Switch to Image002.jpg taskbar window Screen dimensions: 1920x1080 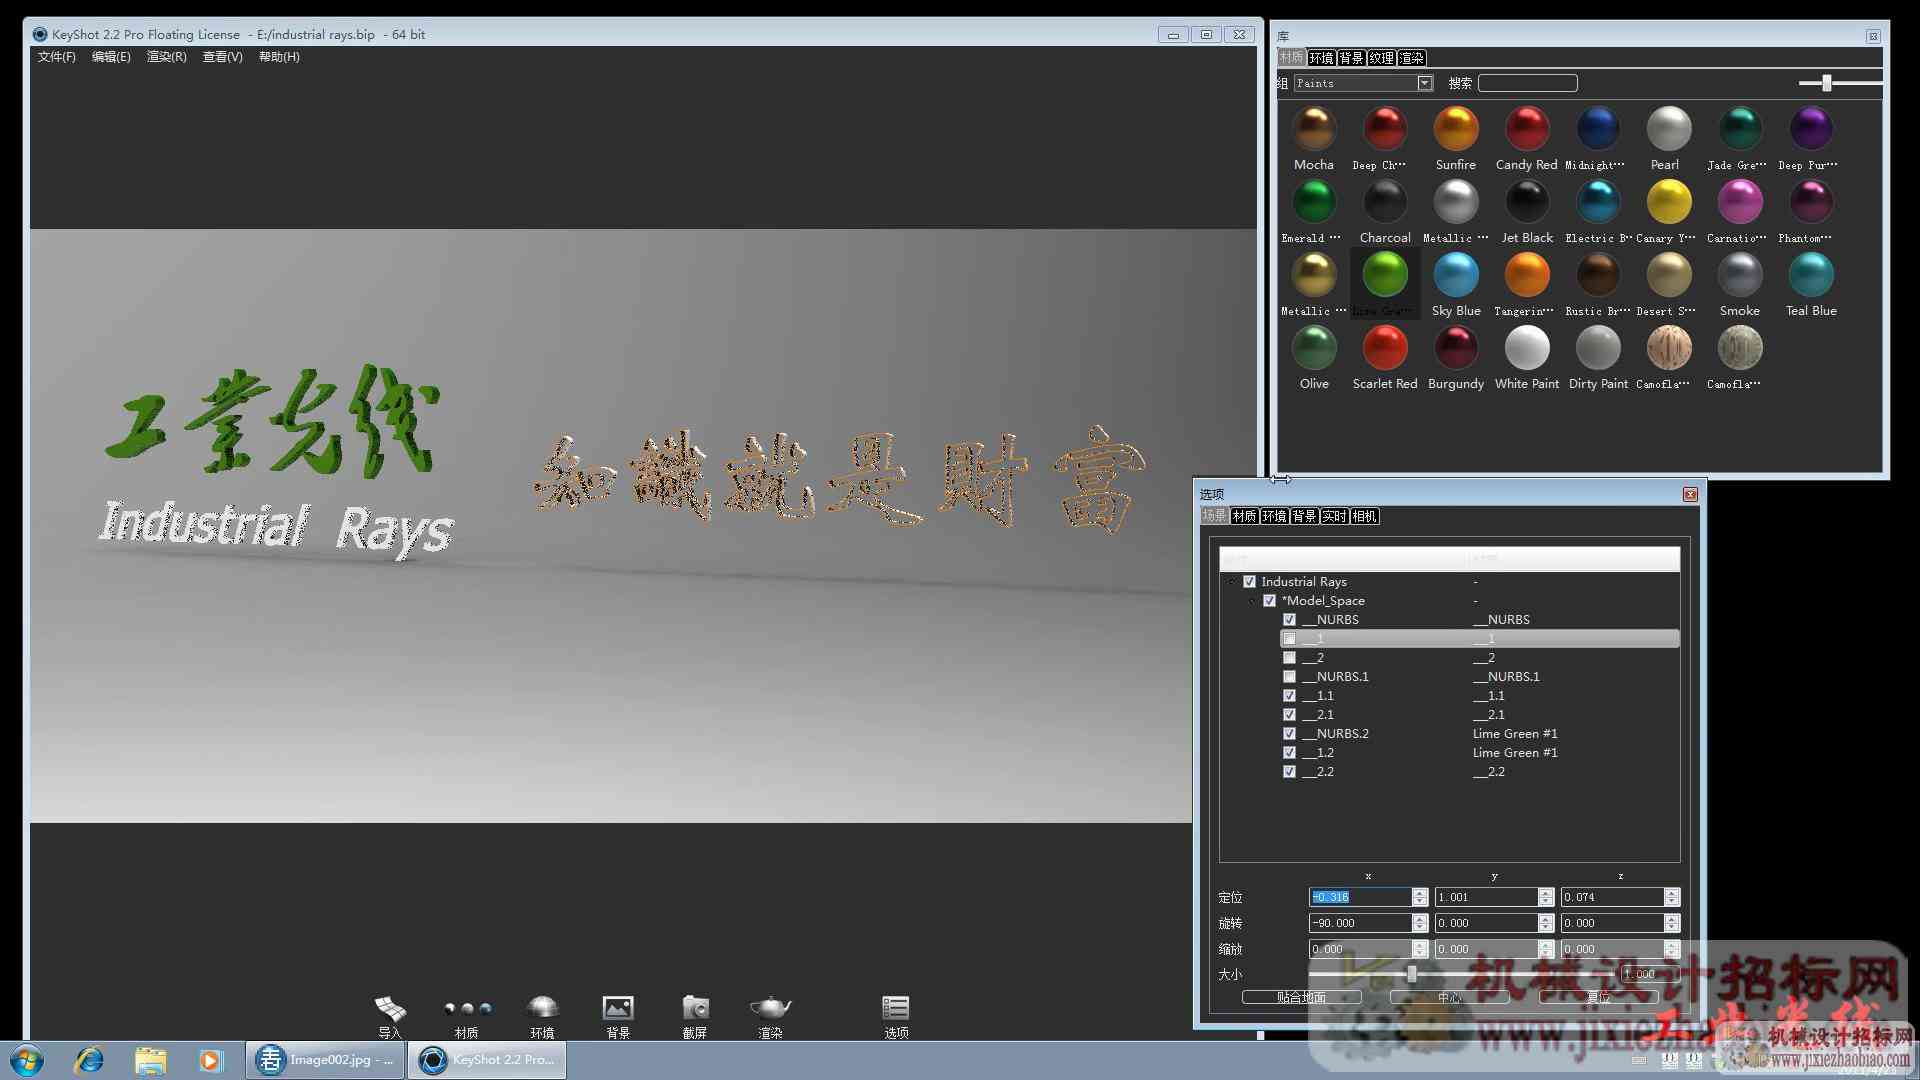pos(325,1060)
